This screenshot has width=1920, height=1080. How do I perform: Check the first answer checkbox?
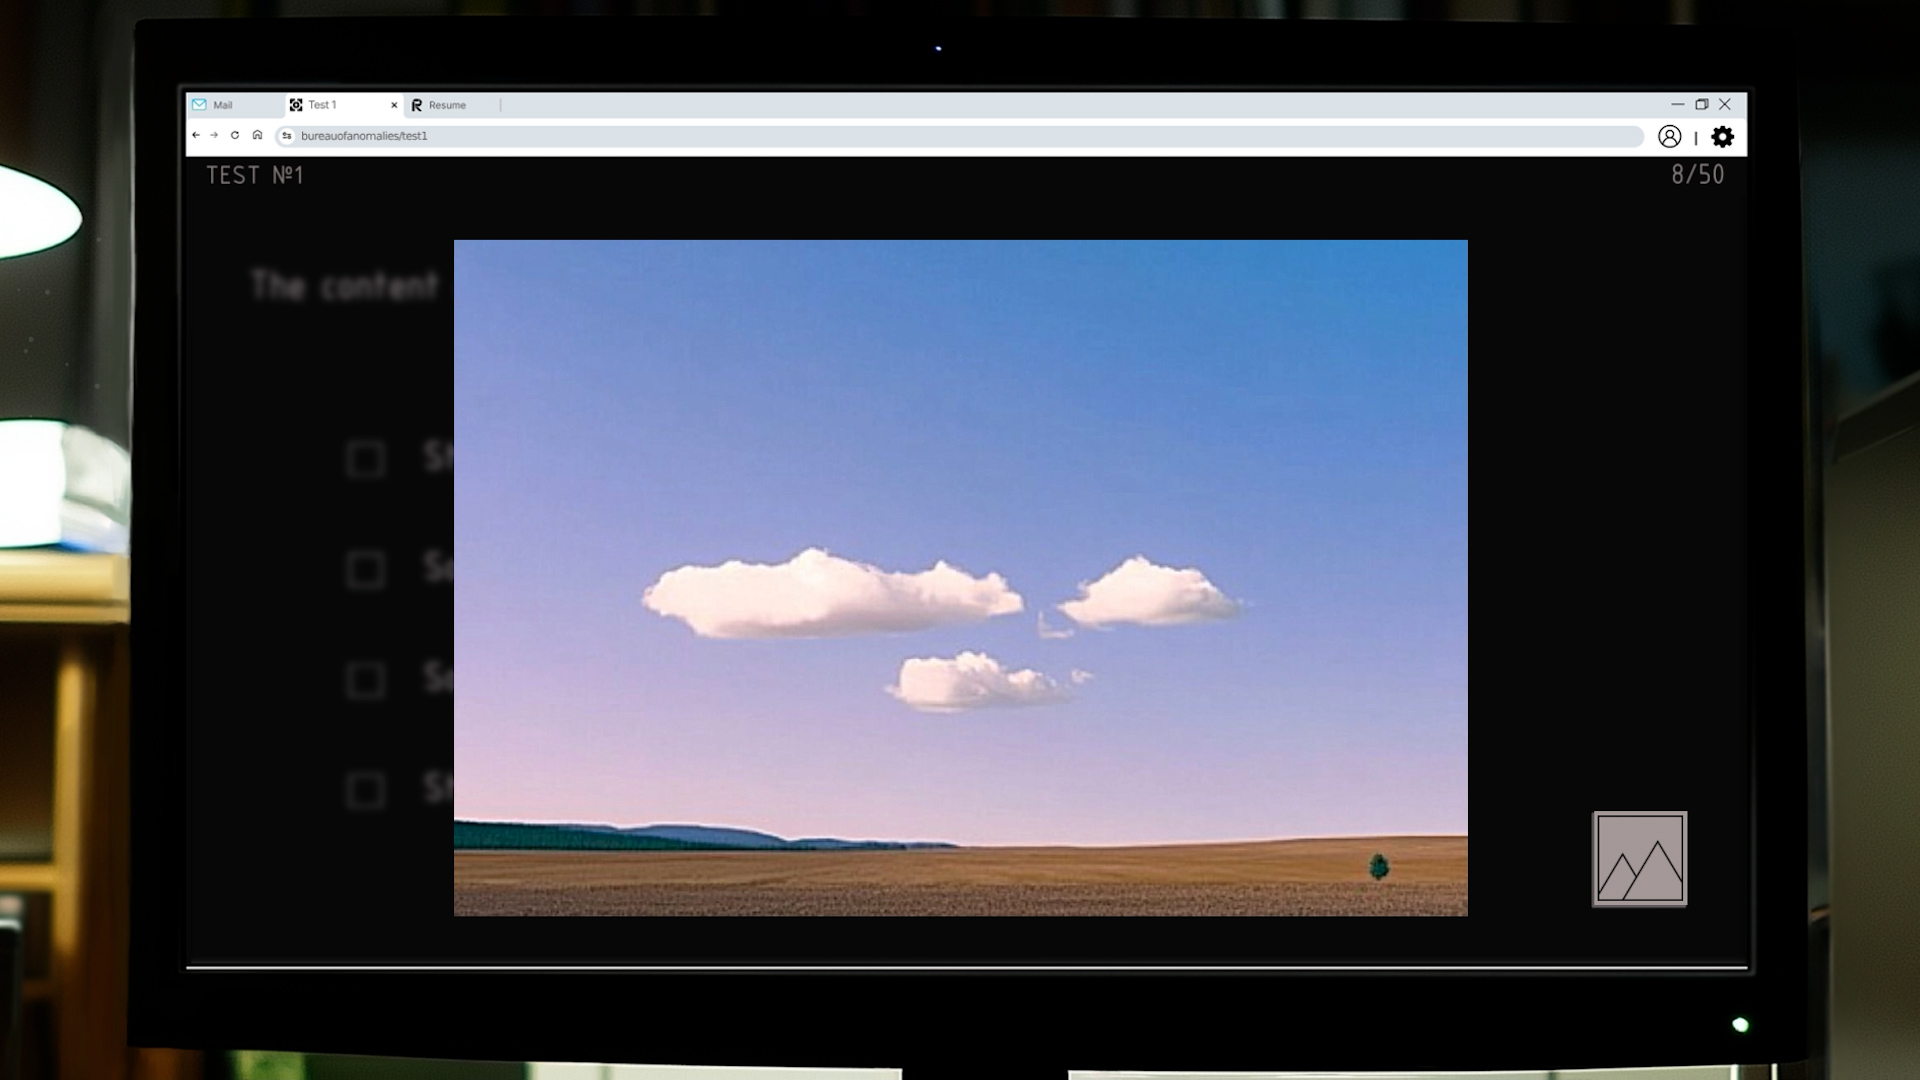[x=364, y=459]
